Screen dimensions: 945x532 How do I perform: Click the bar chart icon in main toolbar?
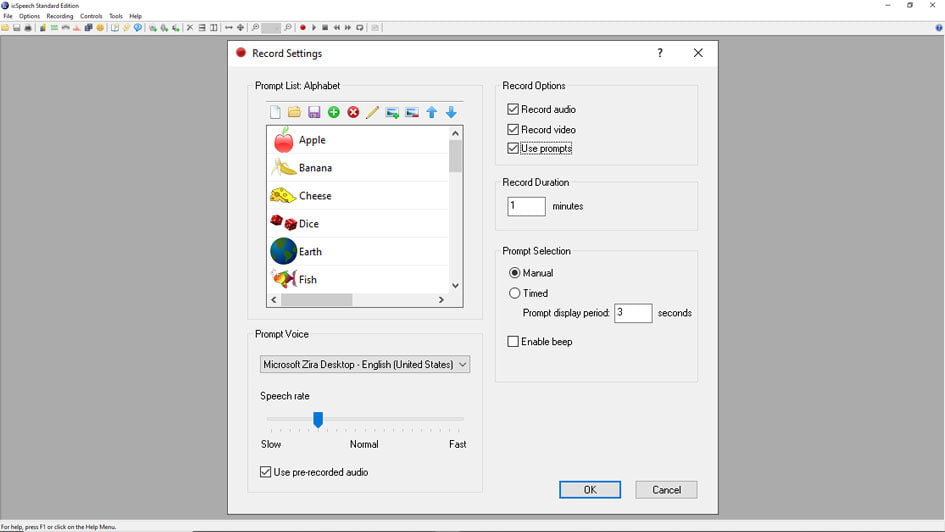[x=43, y=28]
